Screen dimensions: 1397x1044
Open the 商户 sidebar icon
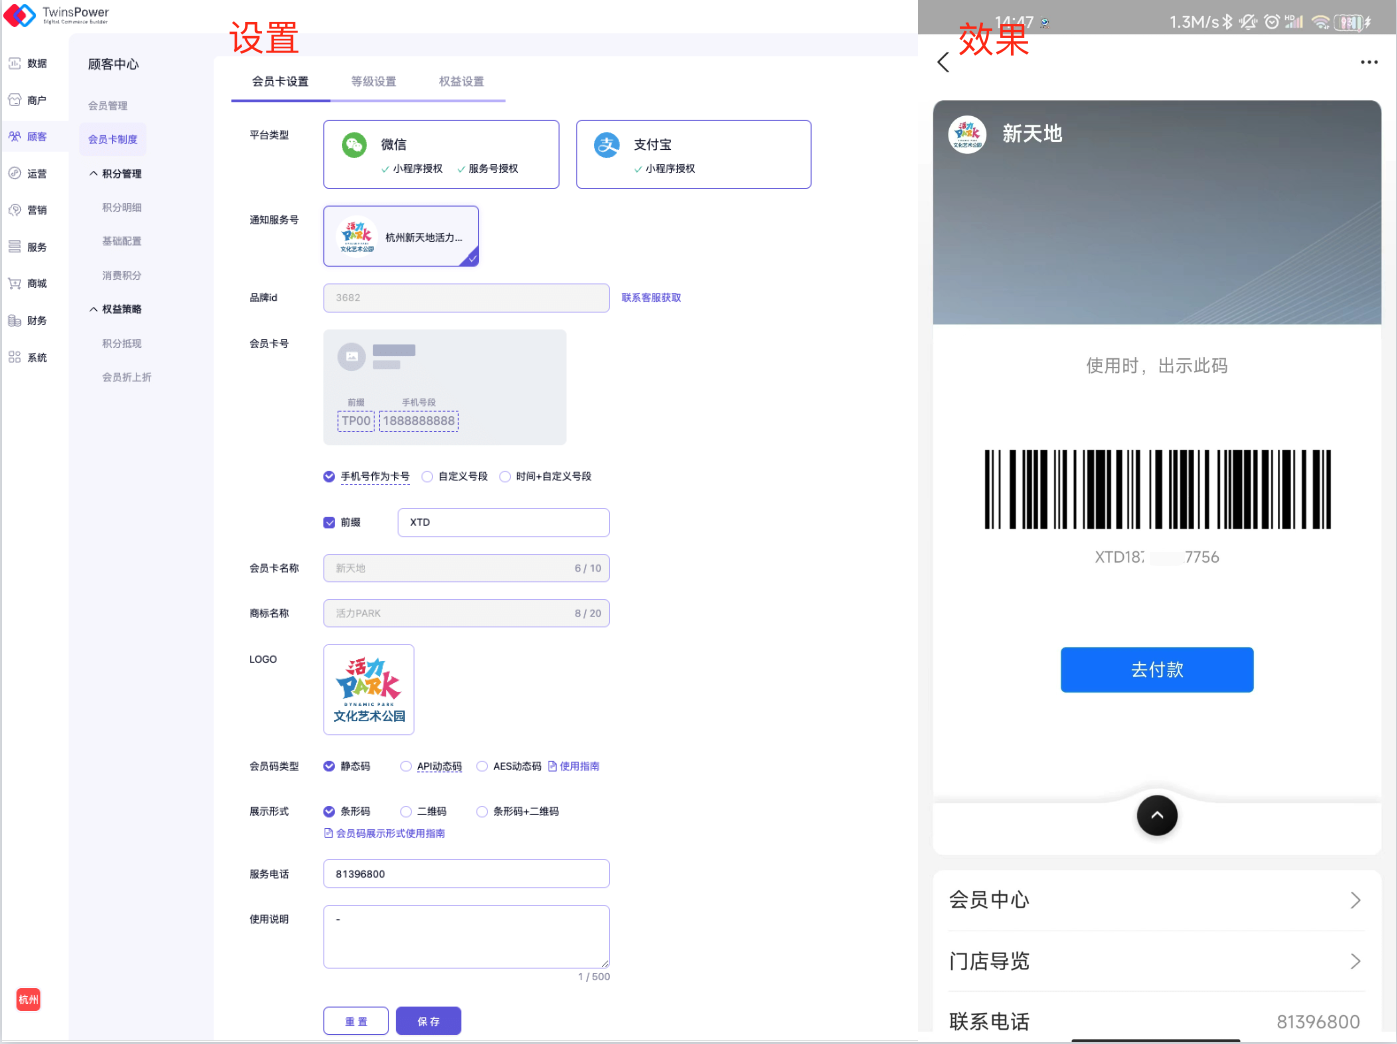coord(15,100)
